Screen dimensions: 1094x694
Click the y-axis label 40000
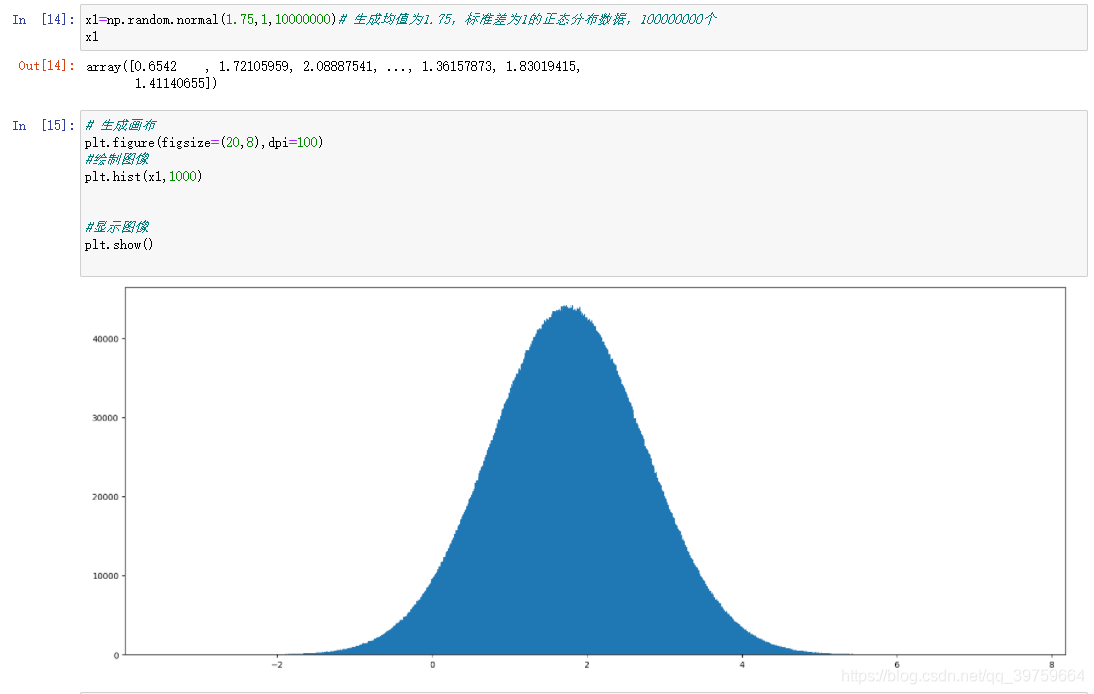(105, 339)
